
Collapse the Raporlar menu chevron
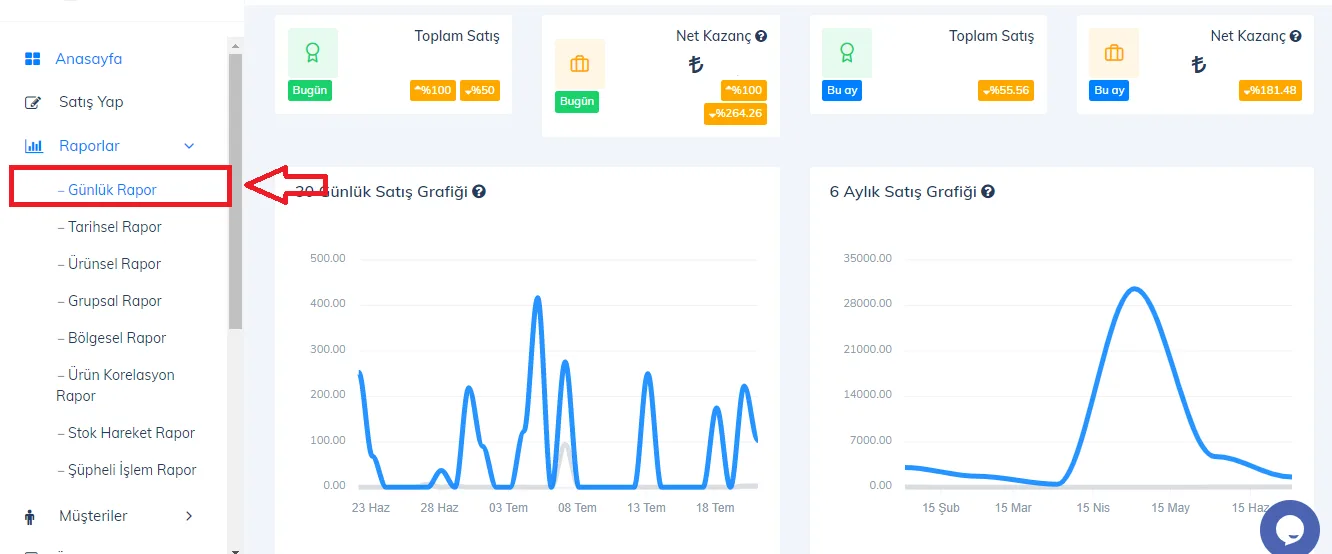click(189, 146)
